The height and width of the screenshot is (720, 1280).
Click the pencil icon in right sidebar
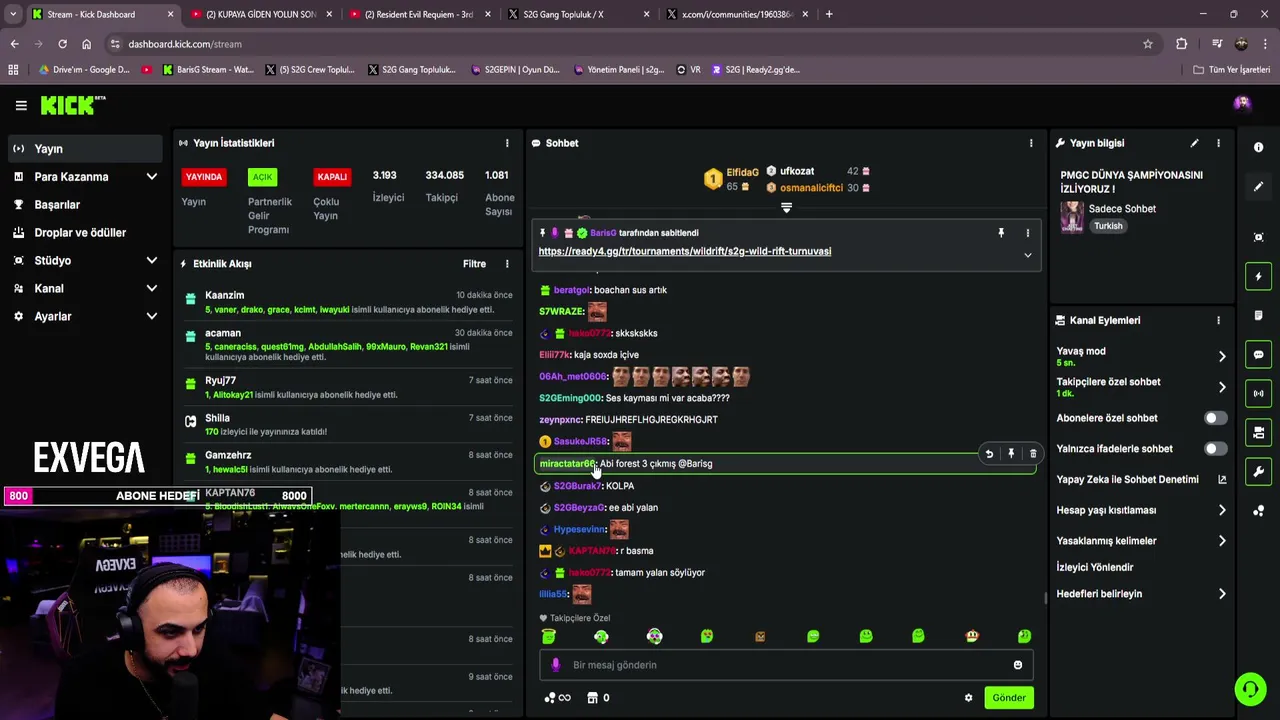coord(1258,186)
